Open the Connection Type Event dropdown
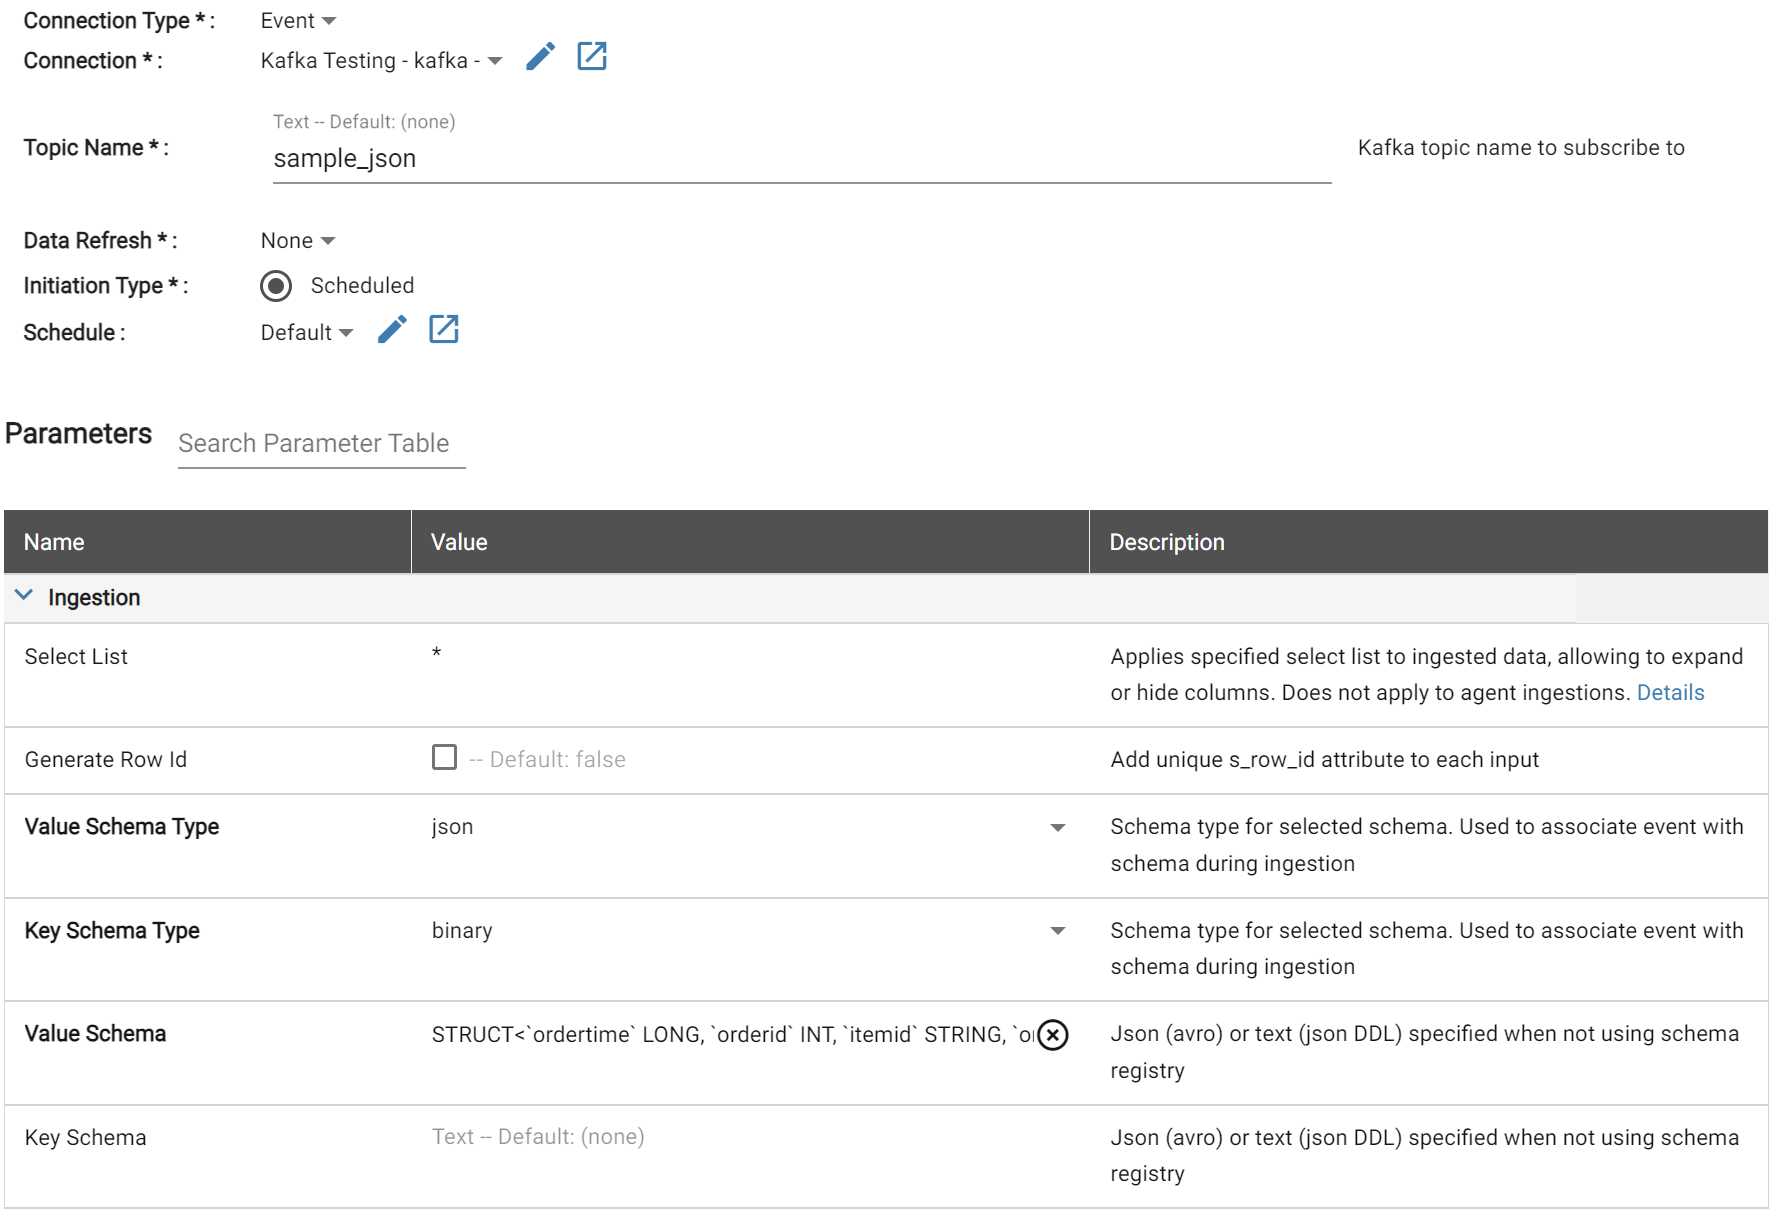The width and height of the screenshot is (1769, 1209). (x=298, y=21)
